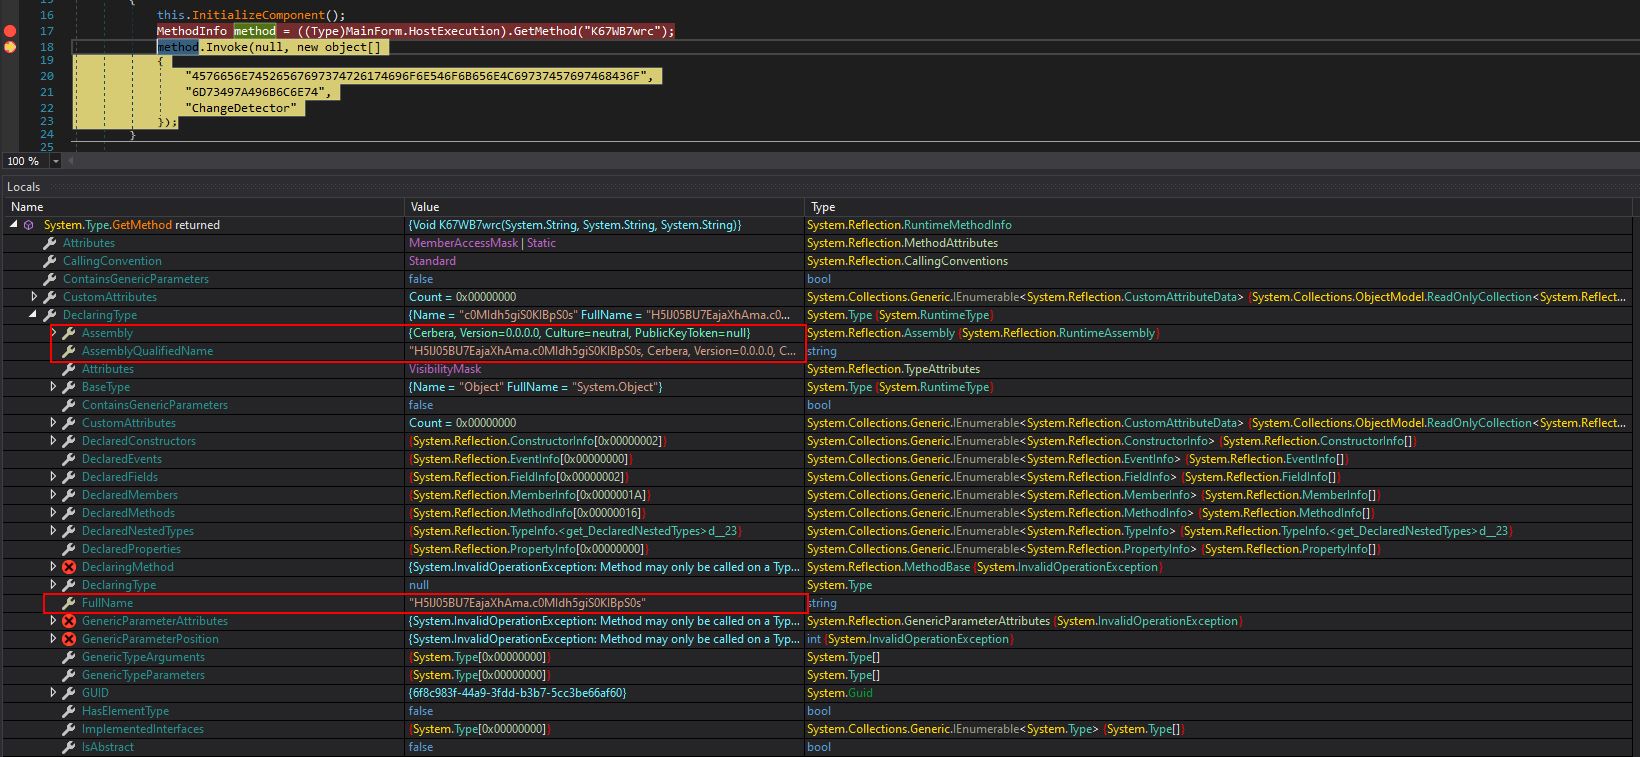The width and height of the screenshot is (1640, 757).
Task: Select the Locals panel title
Action: click(x=24, y=187)
